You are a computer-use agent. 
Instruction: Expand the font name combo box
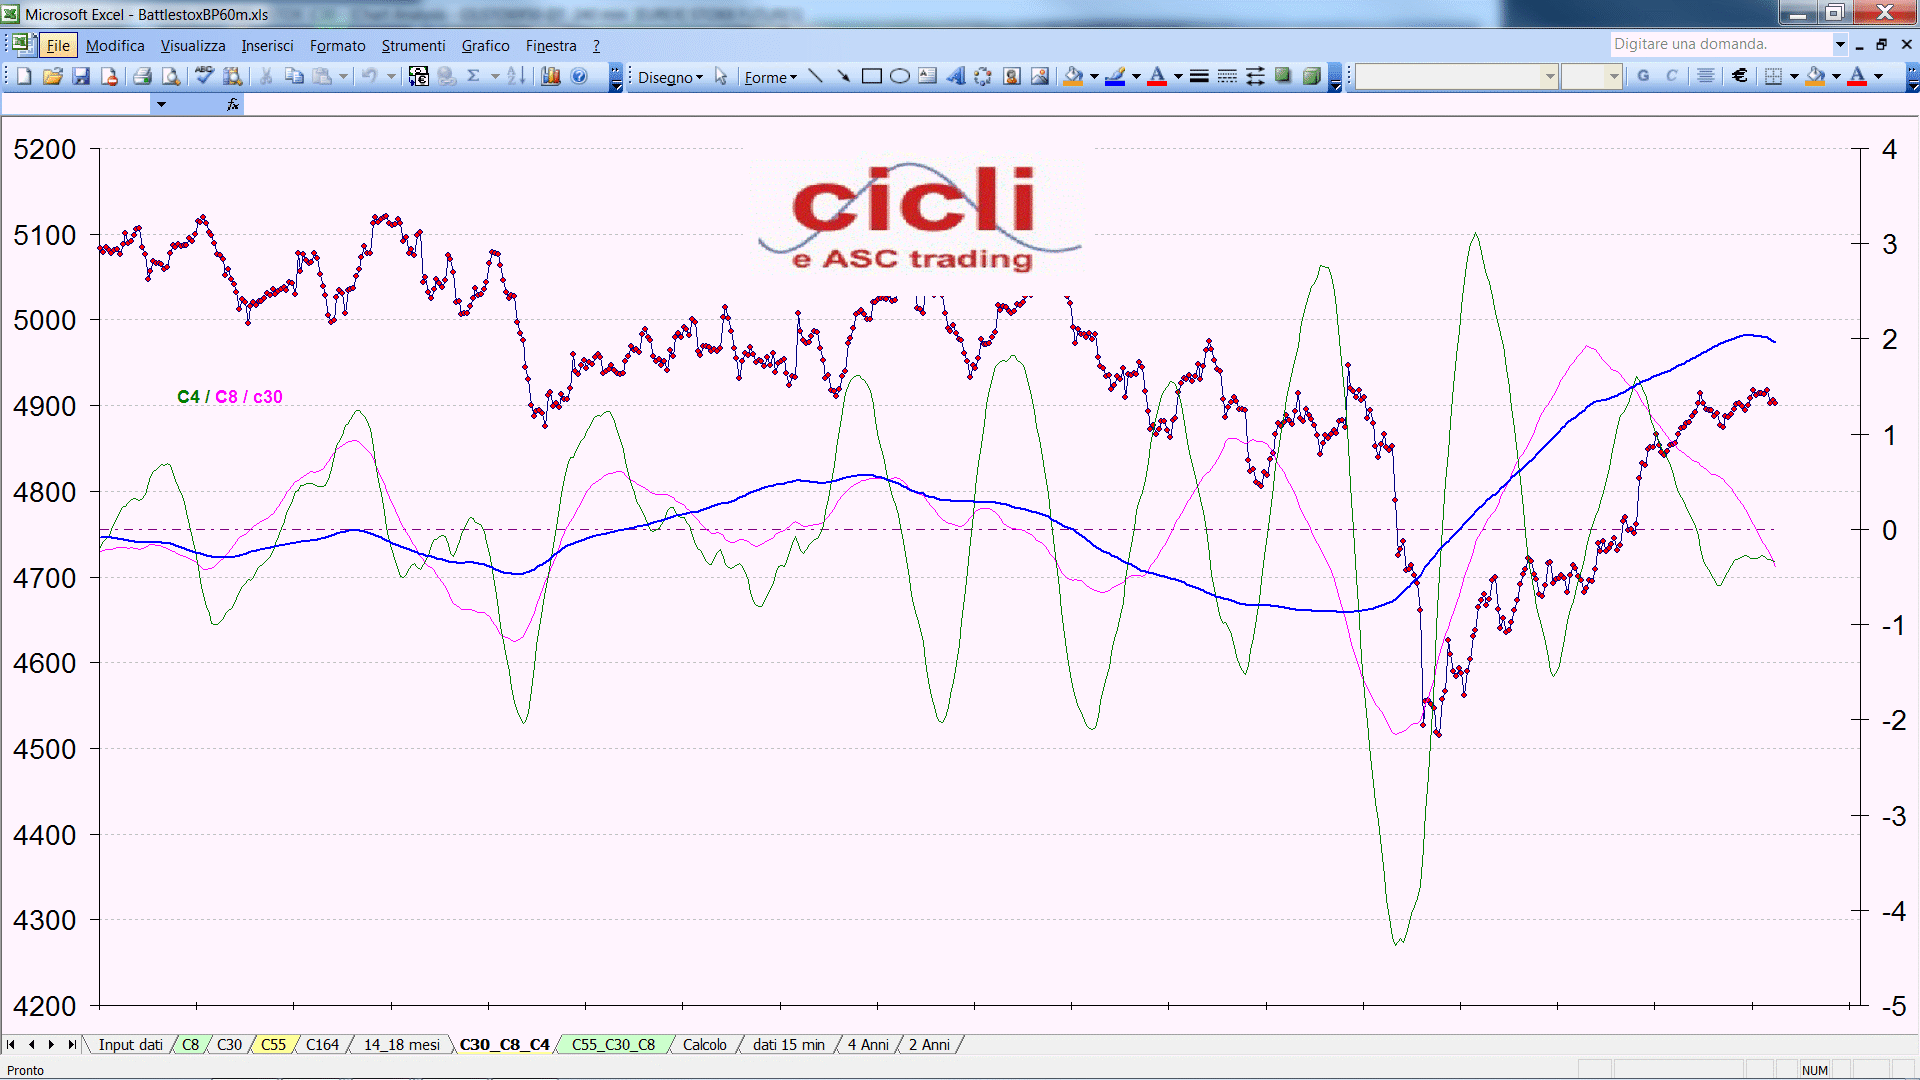click(1550, 77)
